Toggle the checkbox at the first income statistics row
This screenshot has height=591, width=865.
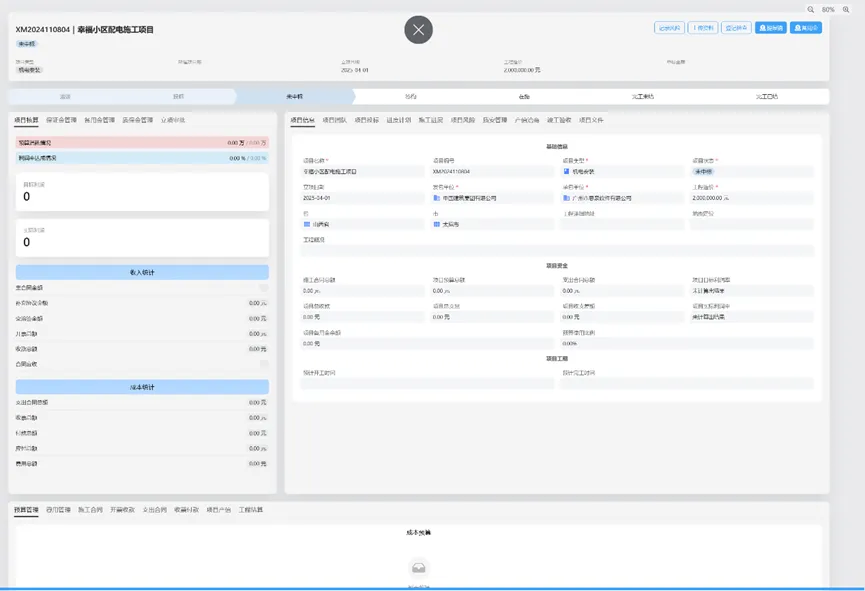[264, 288]
